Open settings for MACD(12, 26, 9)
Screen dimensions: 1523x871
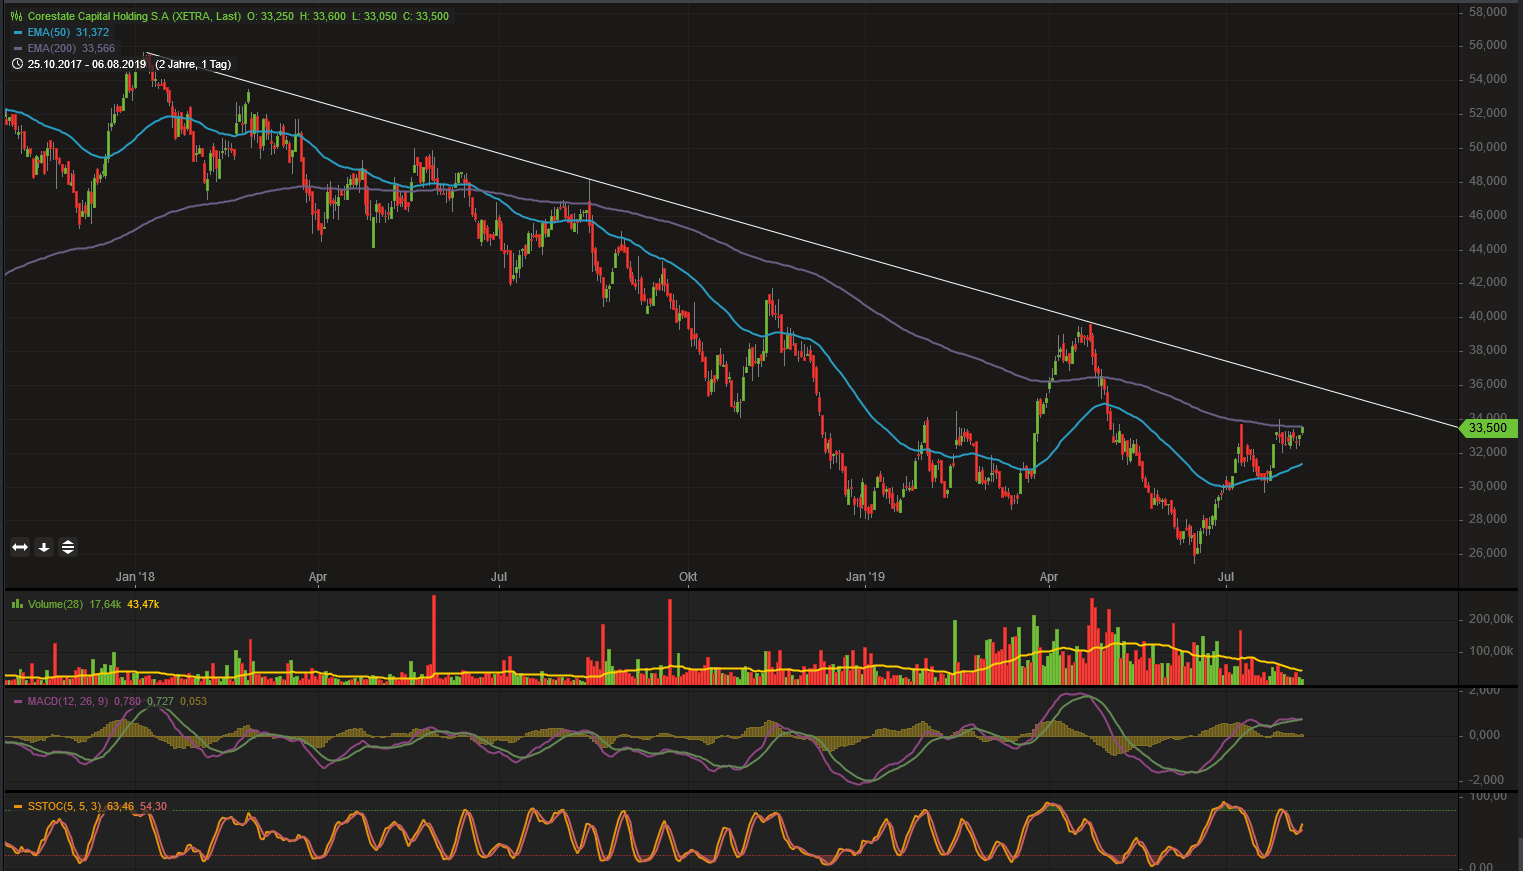coord(66,701)
